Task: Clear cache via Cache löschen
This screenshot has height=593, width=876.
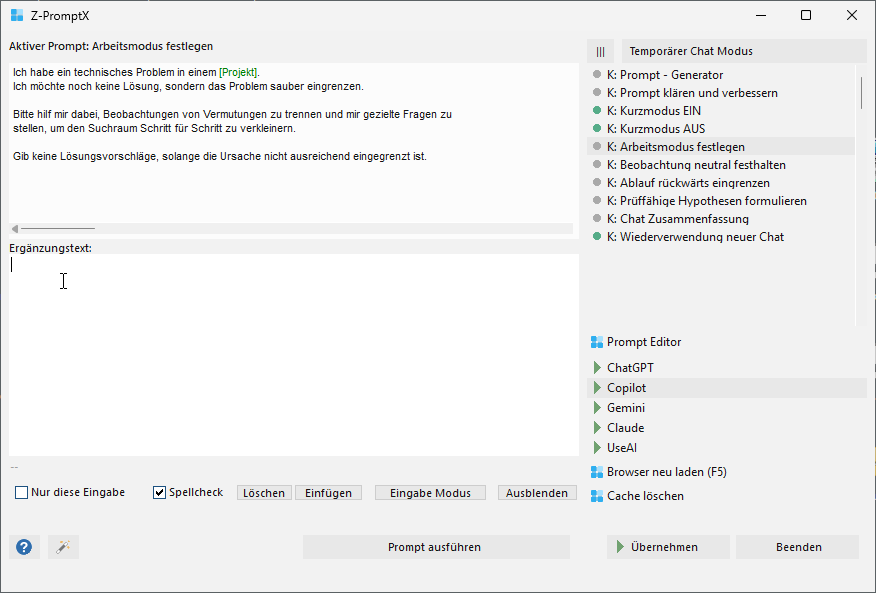Action: click(645, 496)
